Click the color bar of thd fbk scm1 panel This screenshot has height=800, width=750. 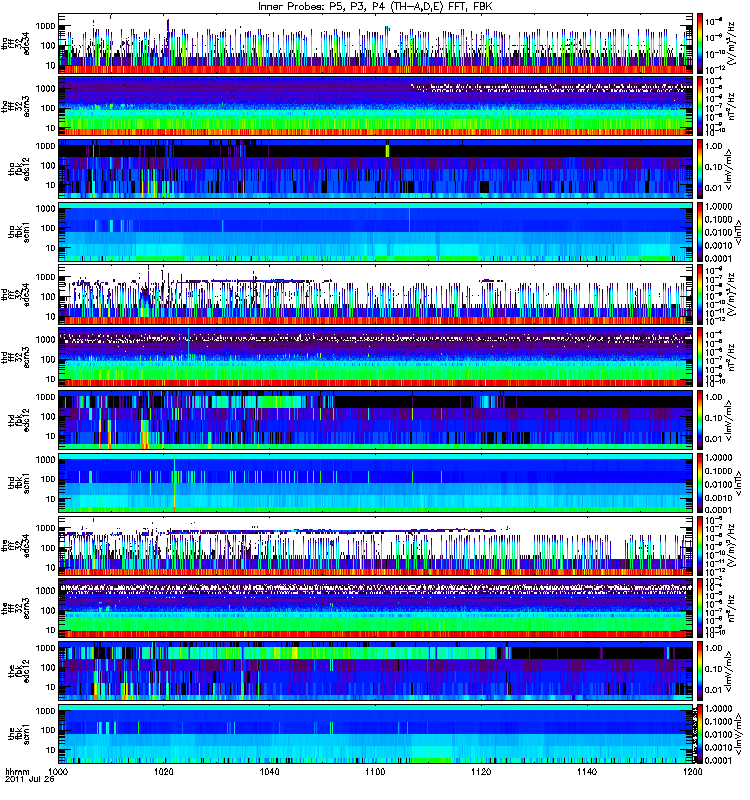[701, 483]
